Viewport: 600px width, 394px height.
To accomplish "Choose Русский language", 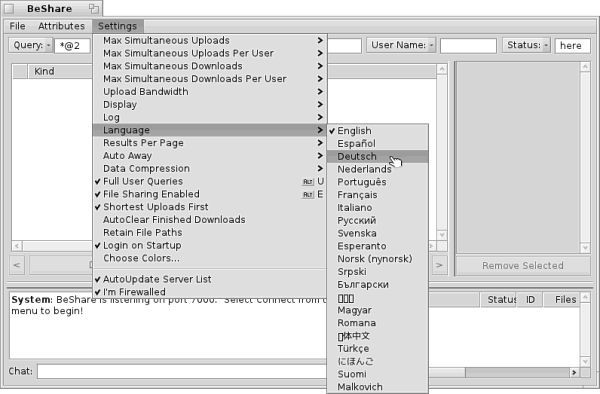I will pyautogui.click(x=377, y=220).
